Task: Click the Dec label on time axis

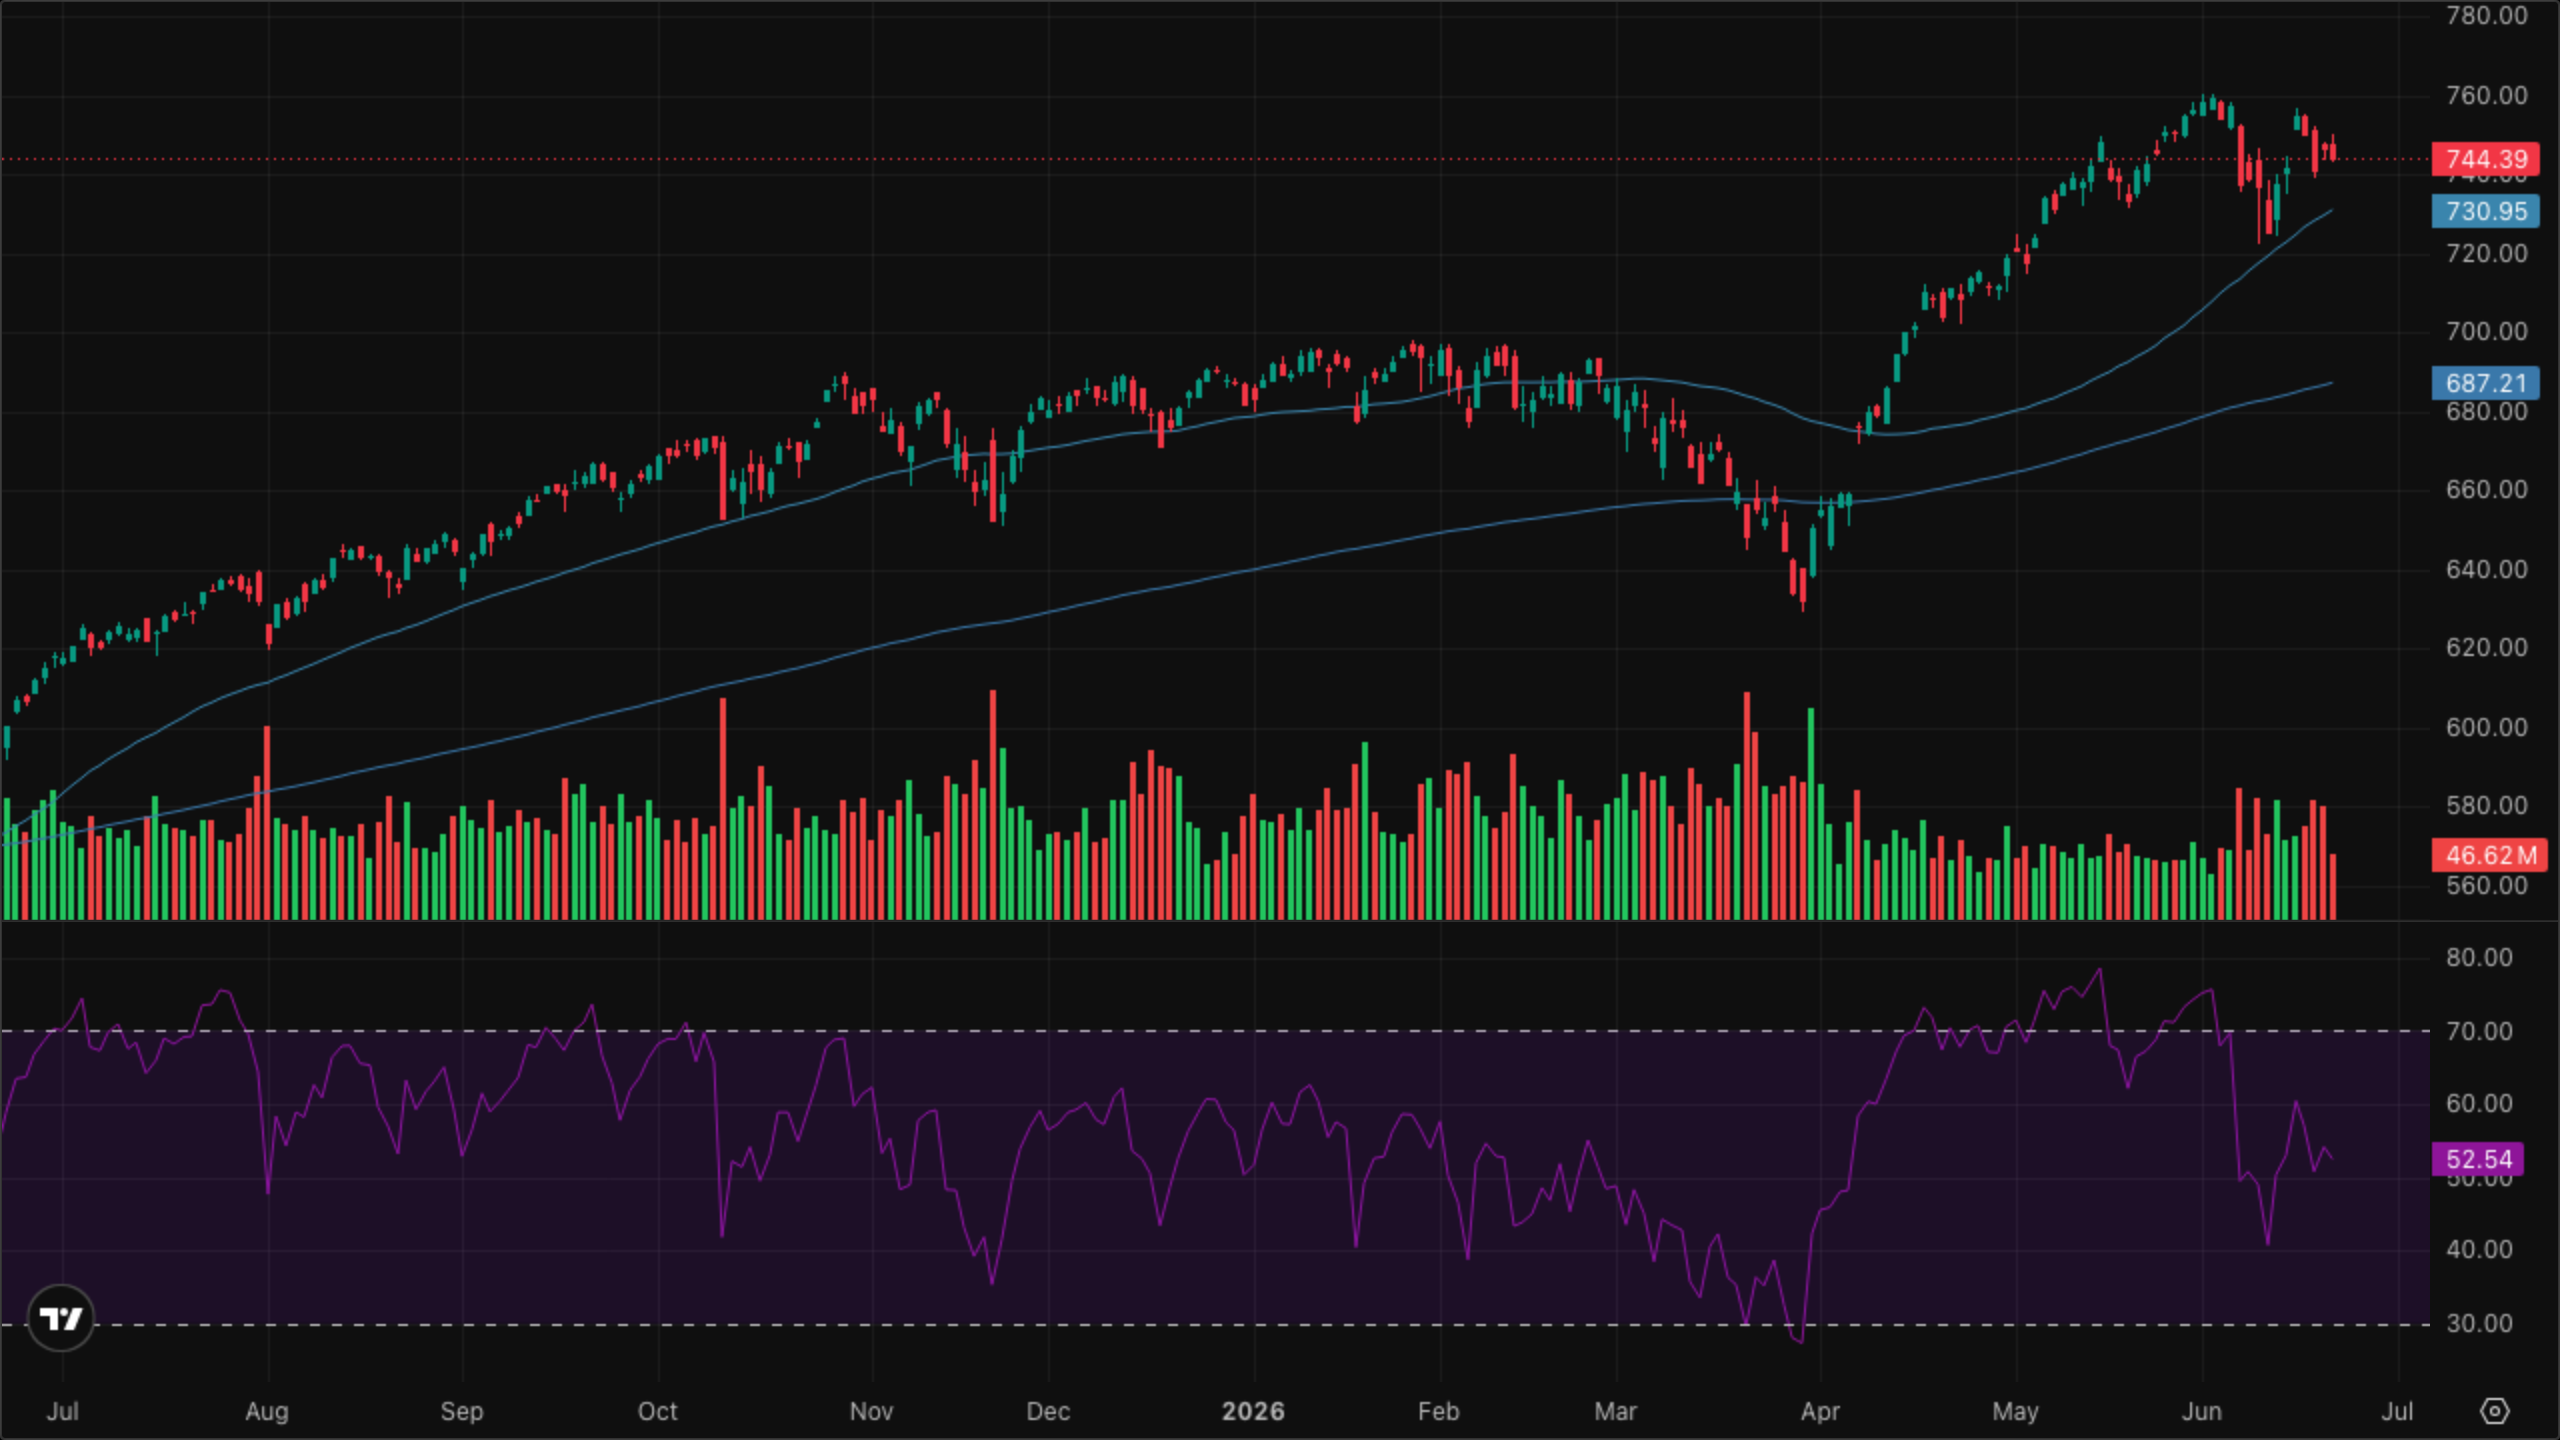Action: click(x=1048, y=1411)
